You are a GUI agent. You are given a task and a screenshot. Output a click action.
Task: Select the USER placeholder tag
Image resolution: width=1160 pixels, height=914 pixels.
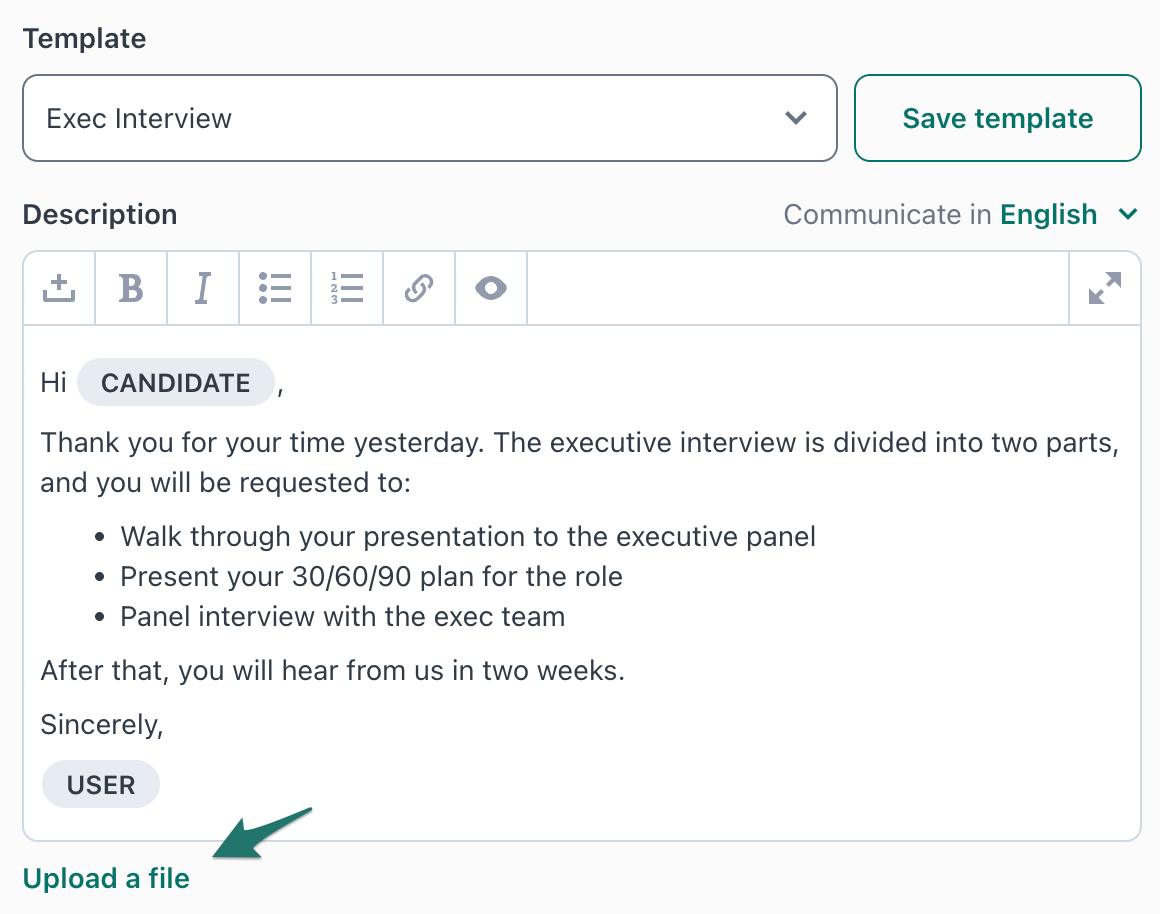click(101, 784)
